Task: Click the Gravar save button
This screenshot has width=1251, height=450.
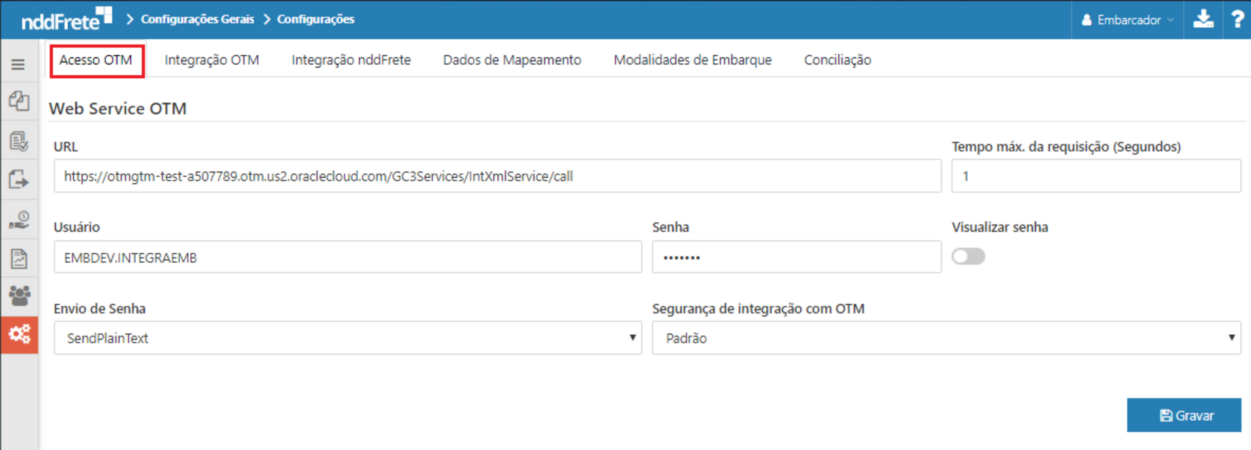Action: click(x=1184, y=415)
